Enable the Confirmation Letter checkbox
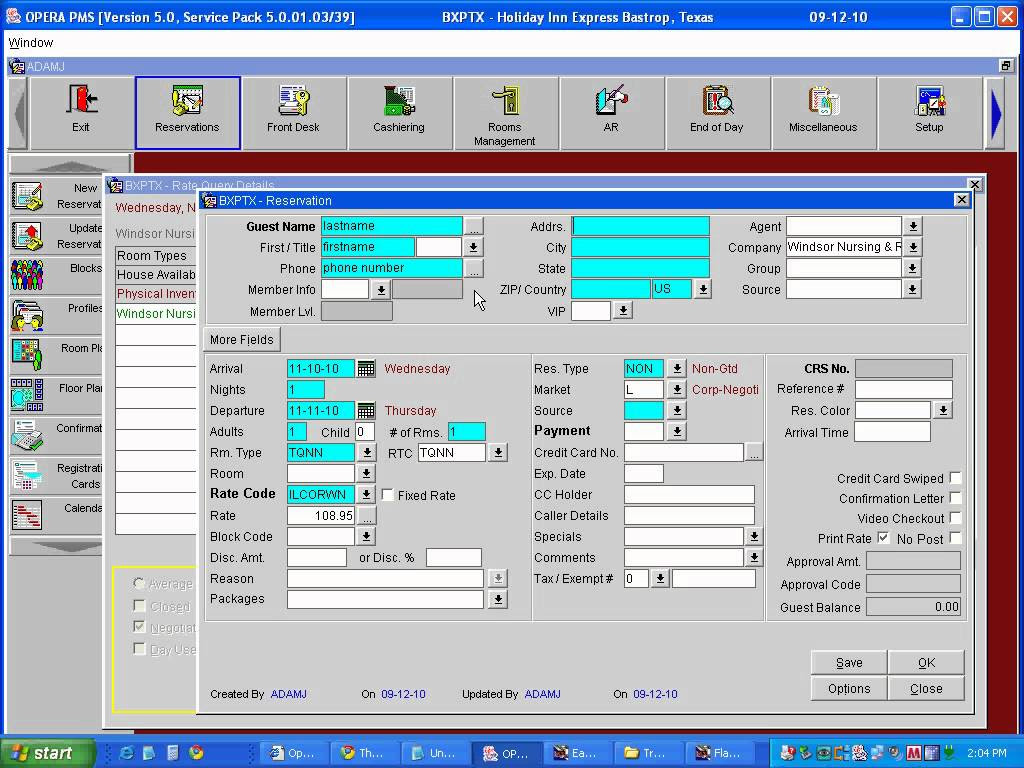 (x=955, y=498)
